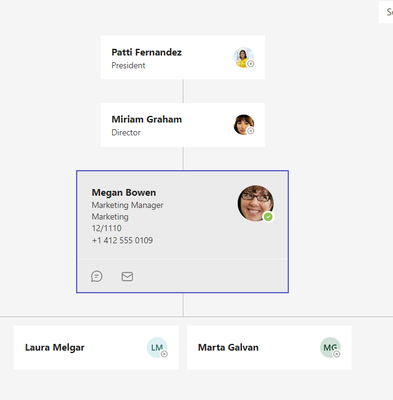Image resolution: width=393 pixels, height=400 pixels.
Task: Click Megan Bowen's green available status badge
Action: 268,217
